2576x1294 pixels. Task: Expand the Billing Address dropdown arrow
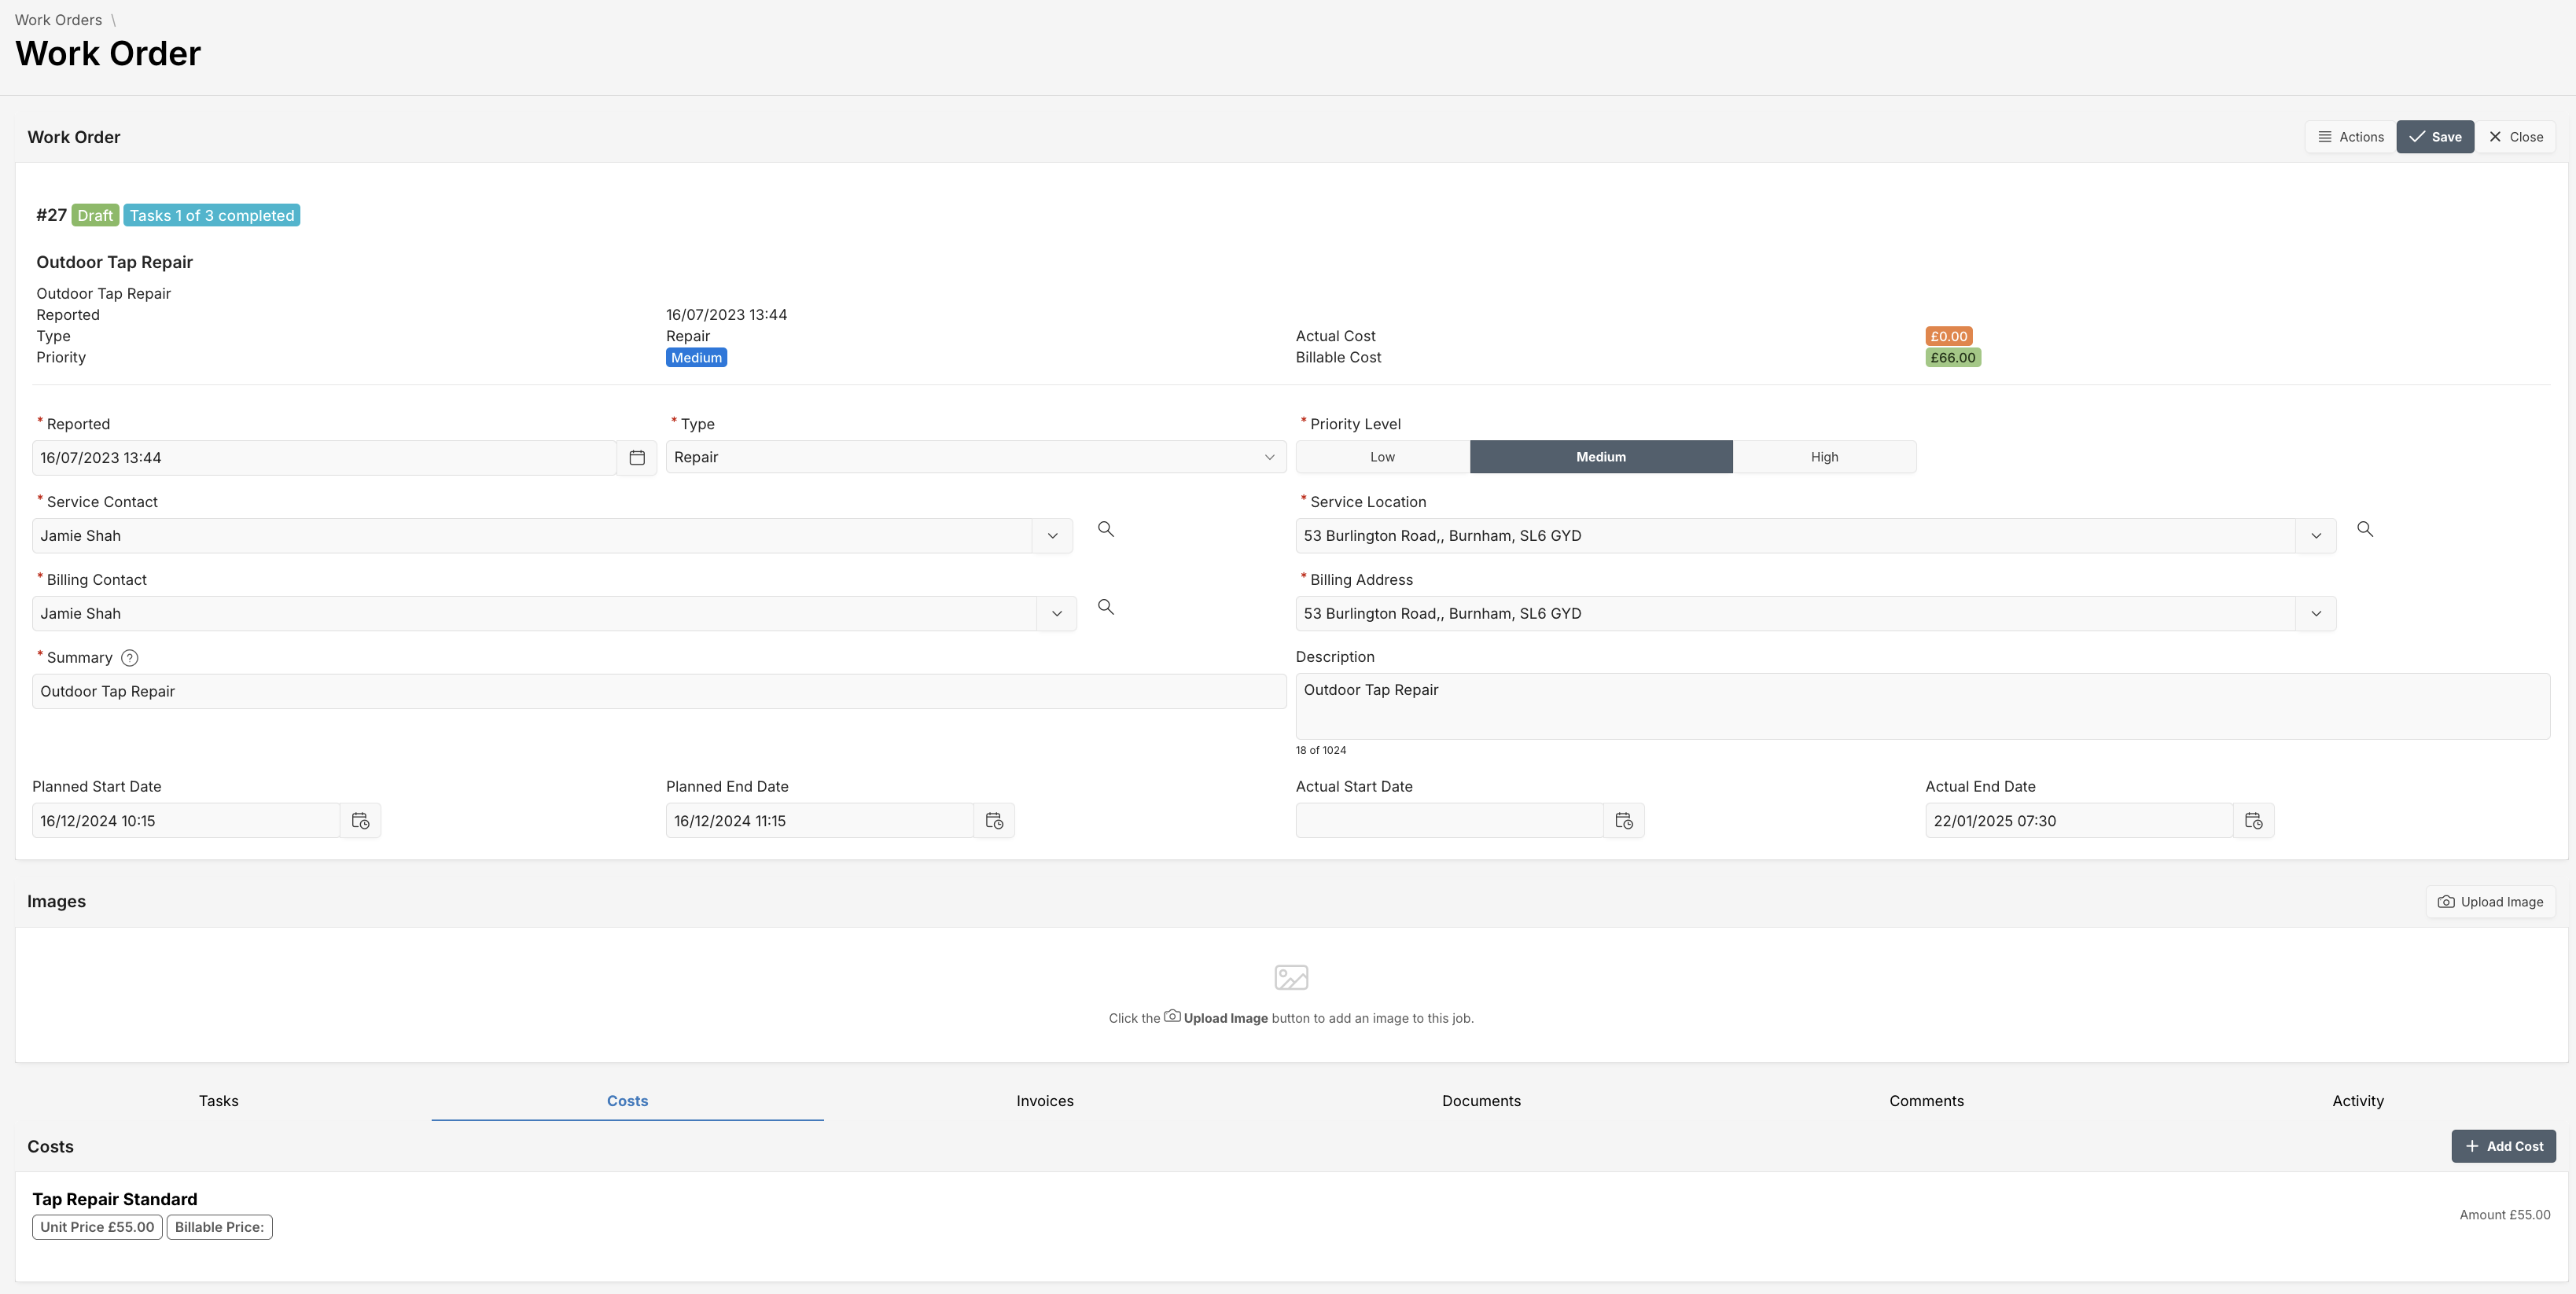pos(2316,614)
